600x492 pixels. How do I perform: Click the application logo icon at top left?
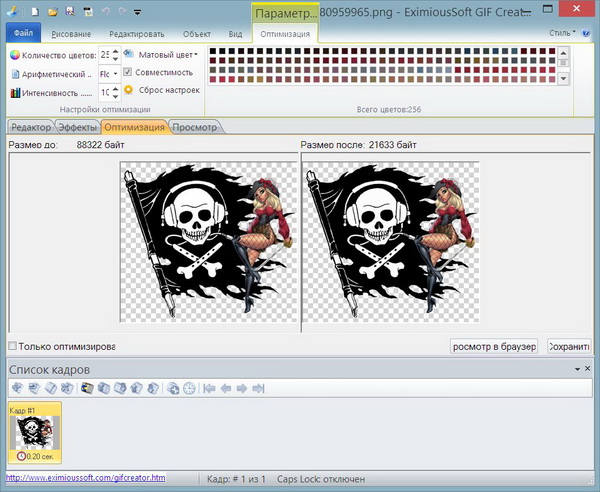tap(12, 11)
